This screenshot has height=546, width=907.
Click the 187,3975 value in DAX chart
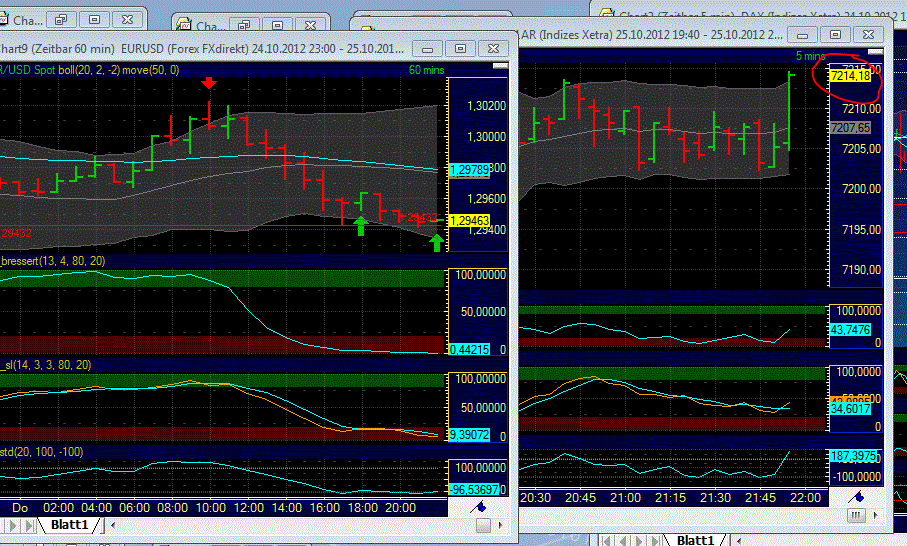click(853, 456)
